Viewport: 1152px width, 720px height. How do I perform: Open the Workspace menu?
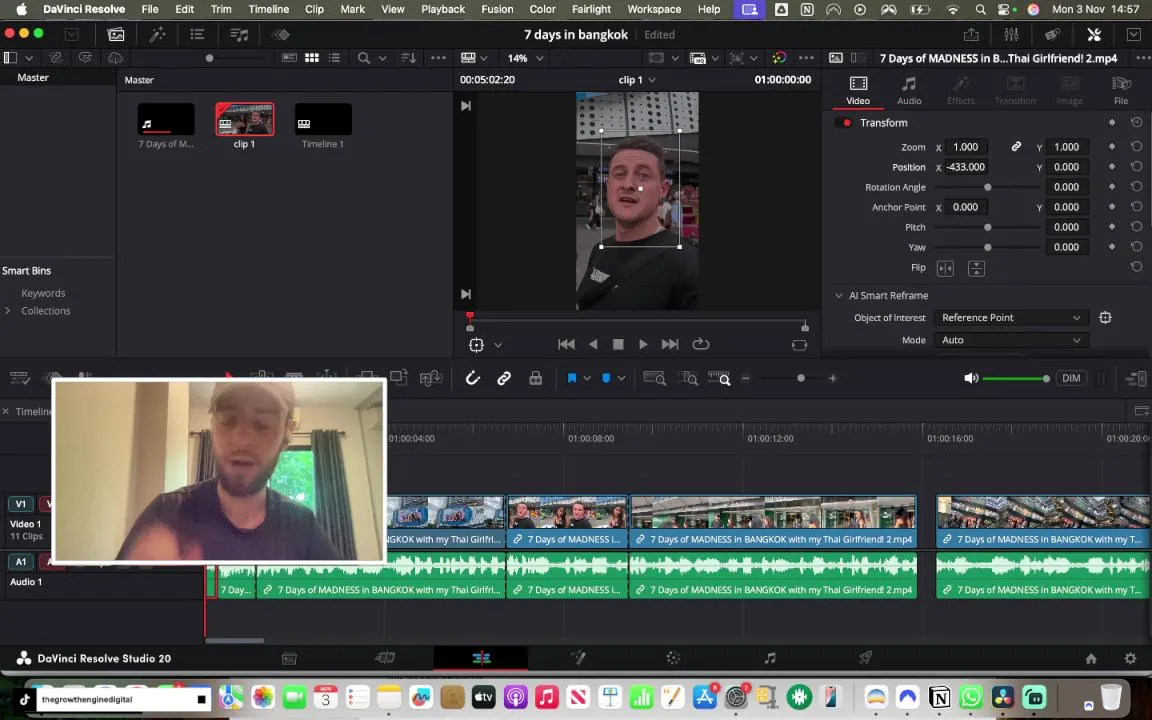pyautogui.click(x=654, y=9)
